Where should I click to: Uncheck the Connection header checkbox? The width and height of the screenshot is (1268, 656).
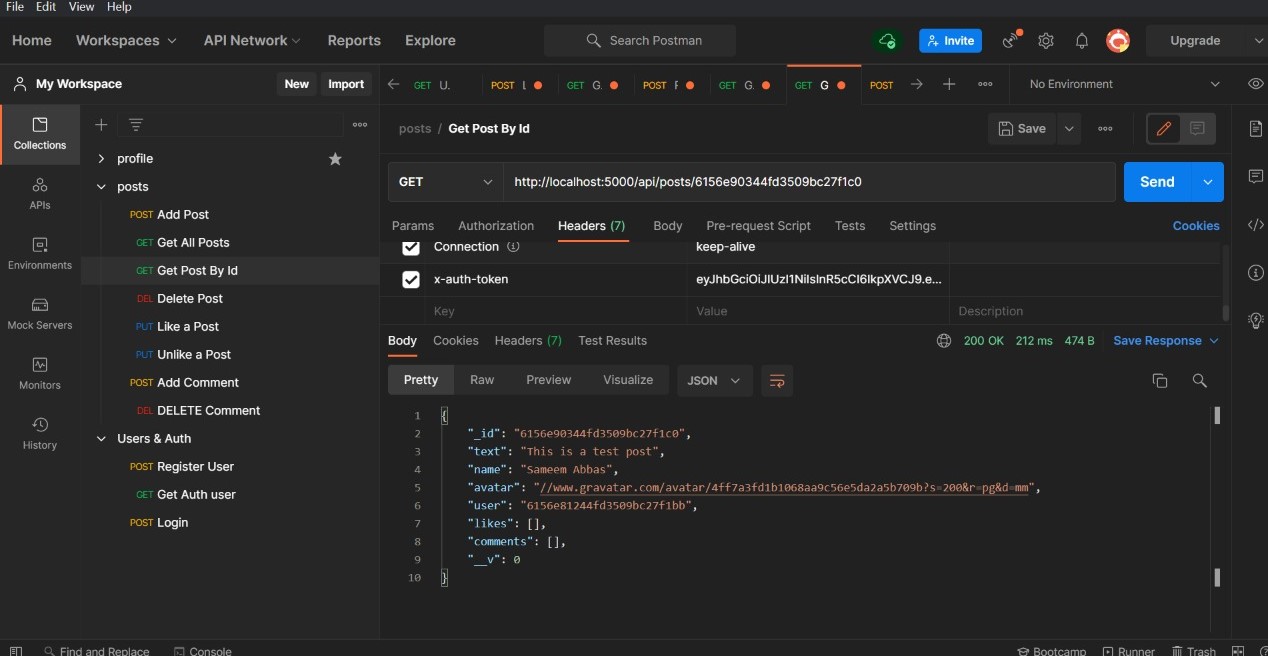pyautogui.click(x=411, y=247)
